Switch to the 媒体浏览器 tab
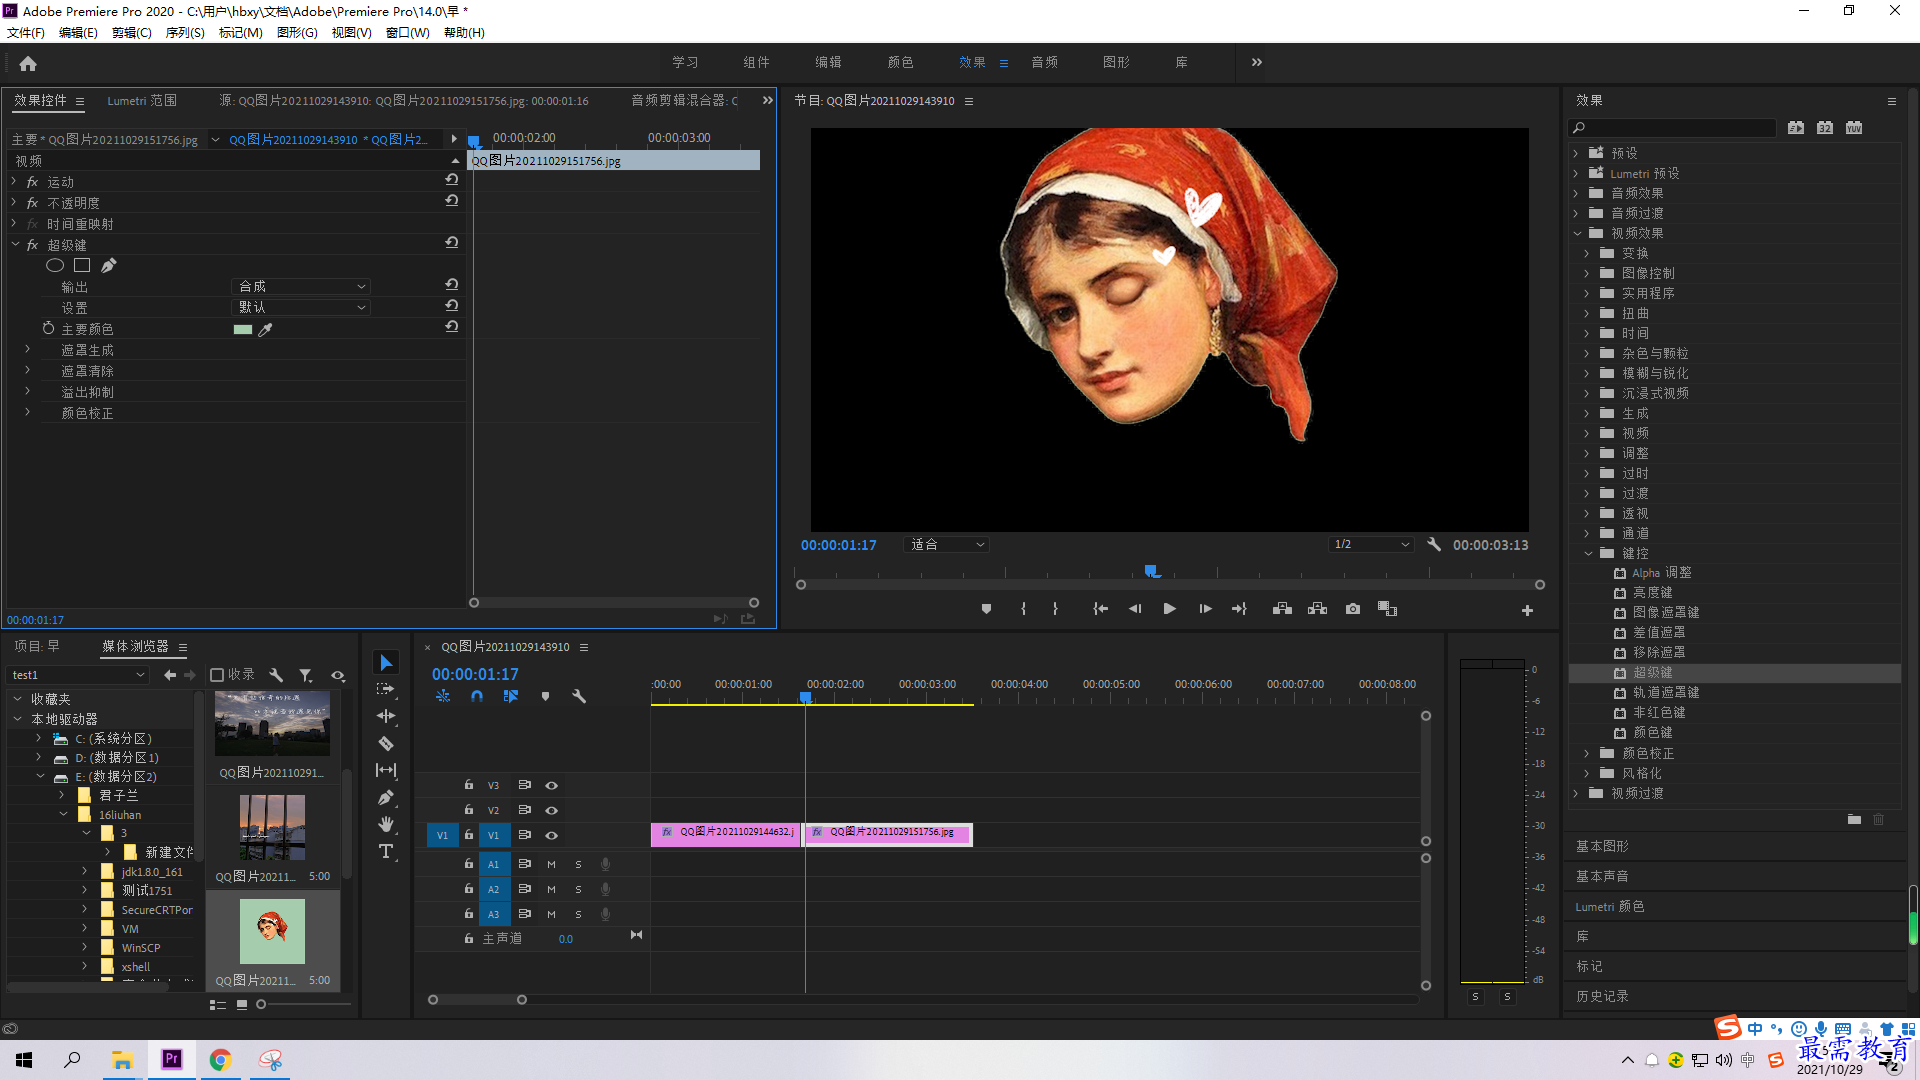 click(135, 647)
